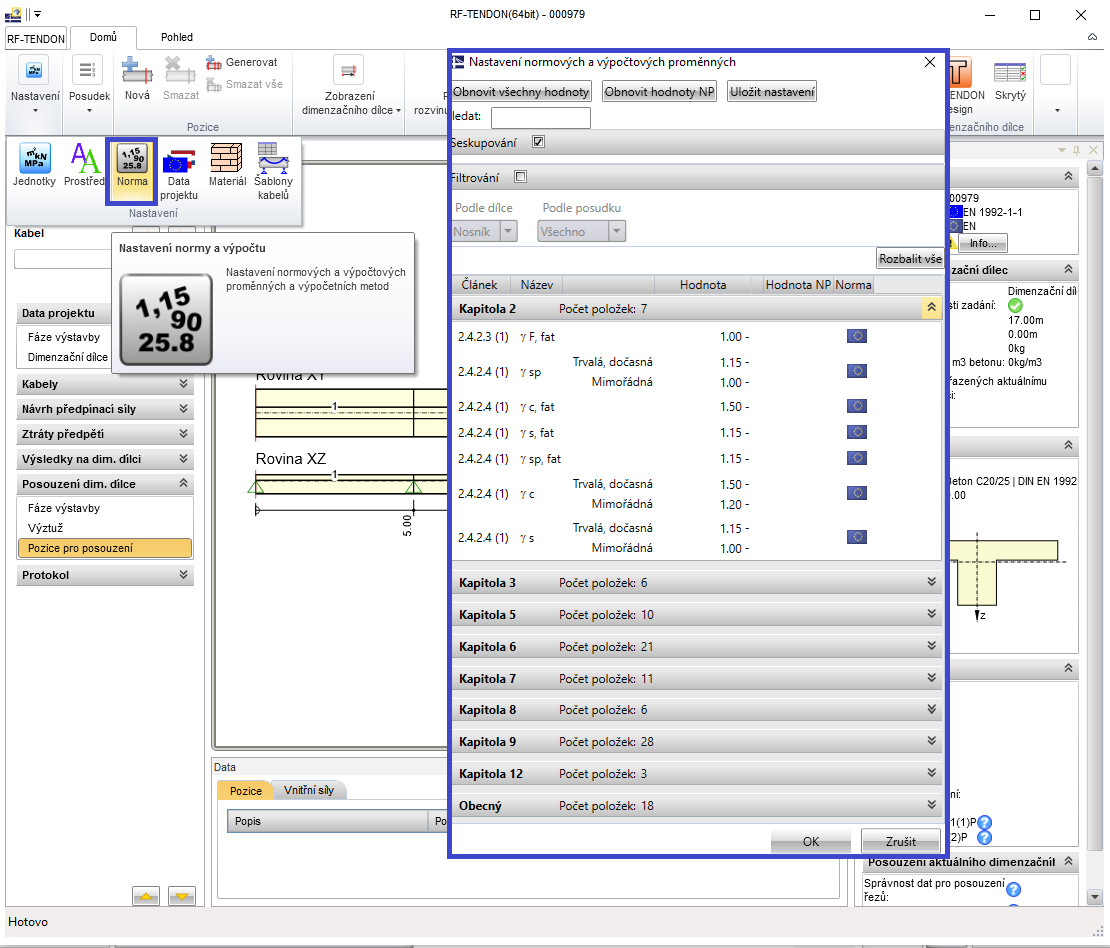Click EU flag icon in γ s, fat row
This screenshot has width=1110, height=948.
pos(857,433)
